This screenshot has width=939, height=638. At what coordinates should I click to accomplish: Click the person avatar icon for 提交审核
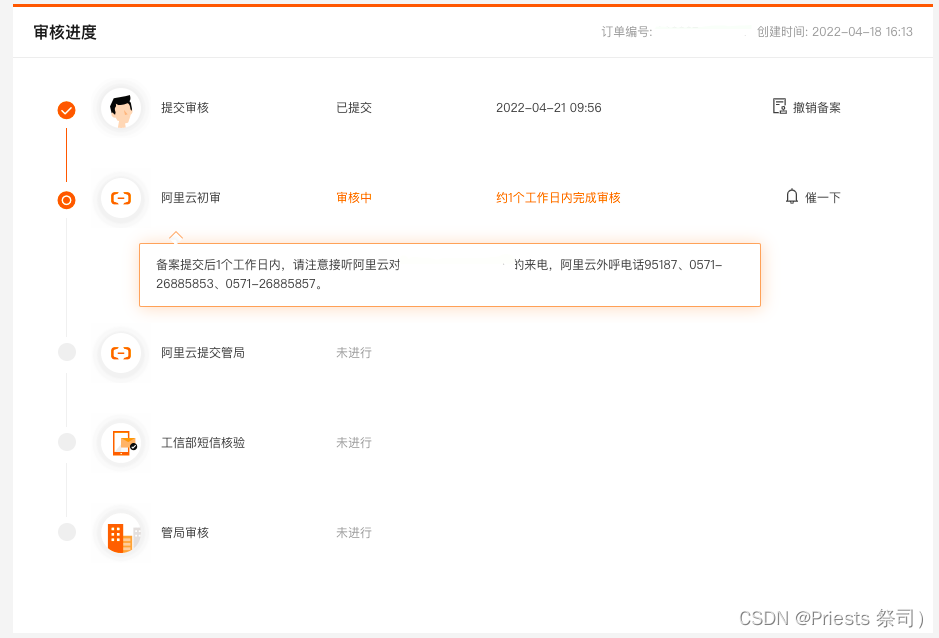[x=121, y=108]
